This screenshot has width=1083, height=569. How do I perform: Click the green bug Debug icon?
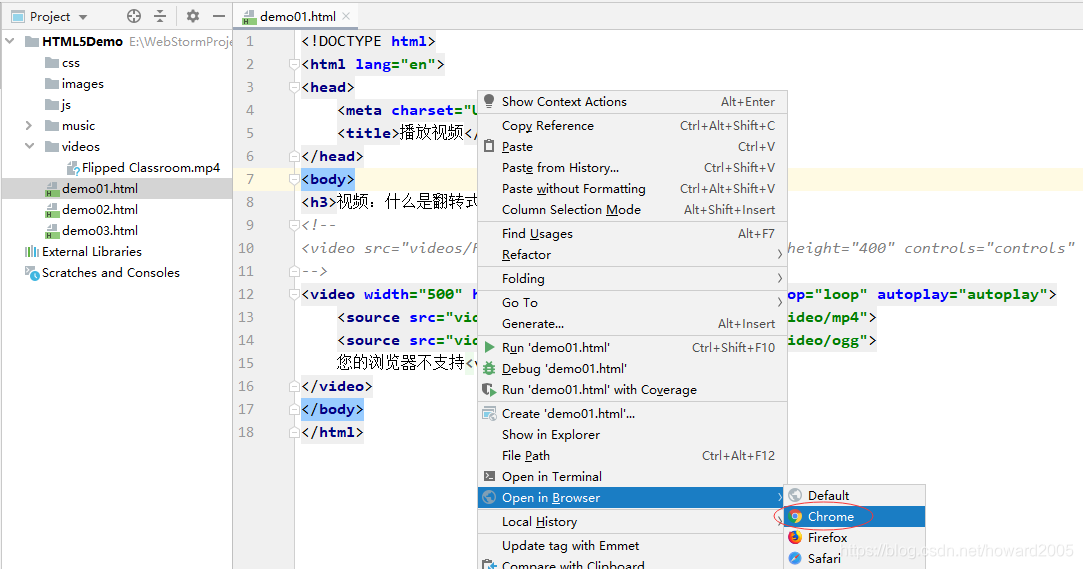click(489, 369)
